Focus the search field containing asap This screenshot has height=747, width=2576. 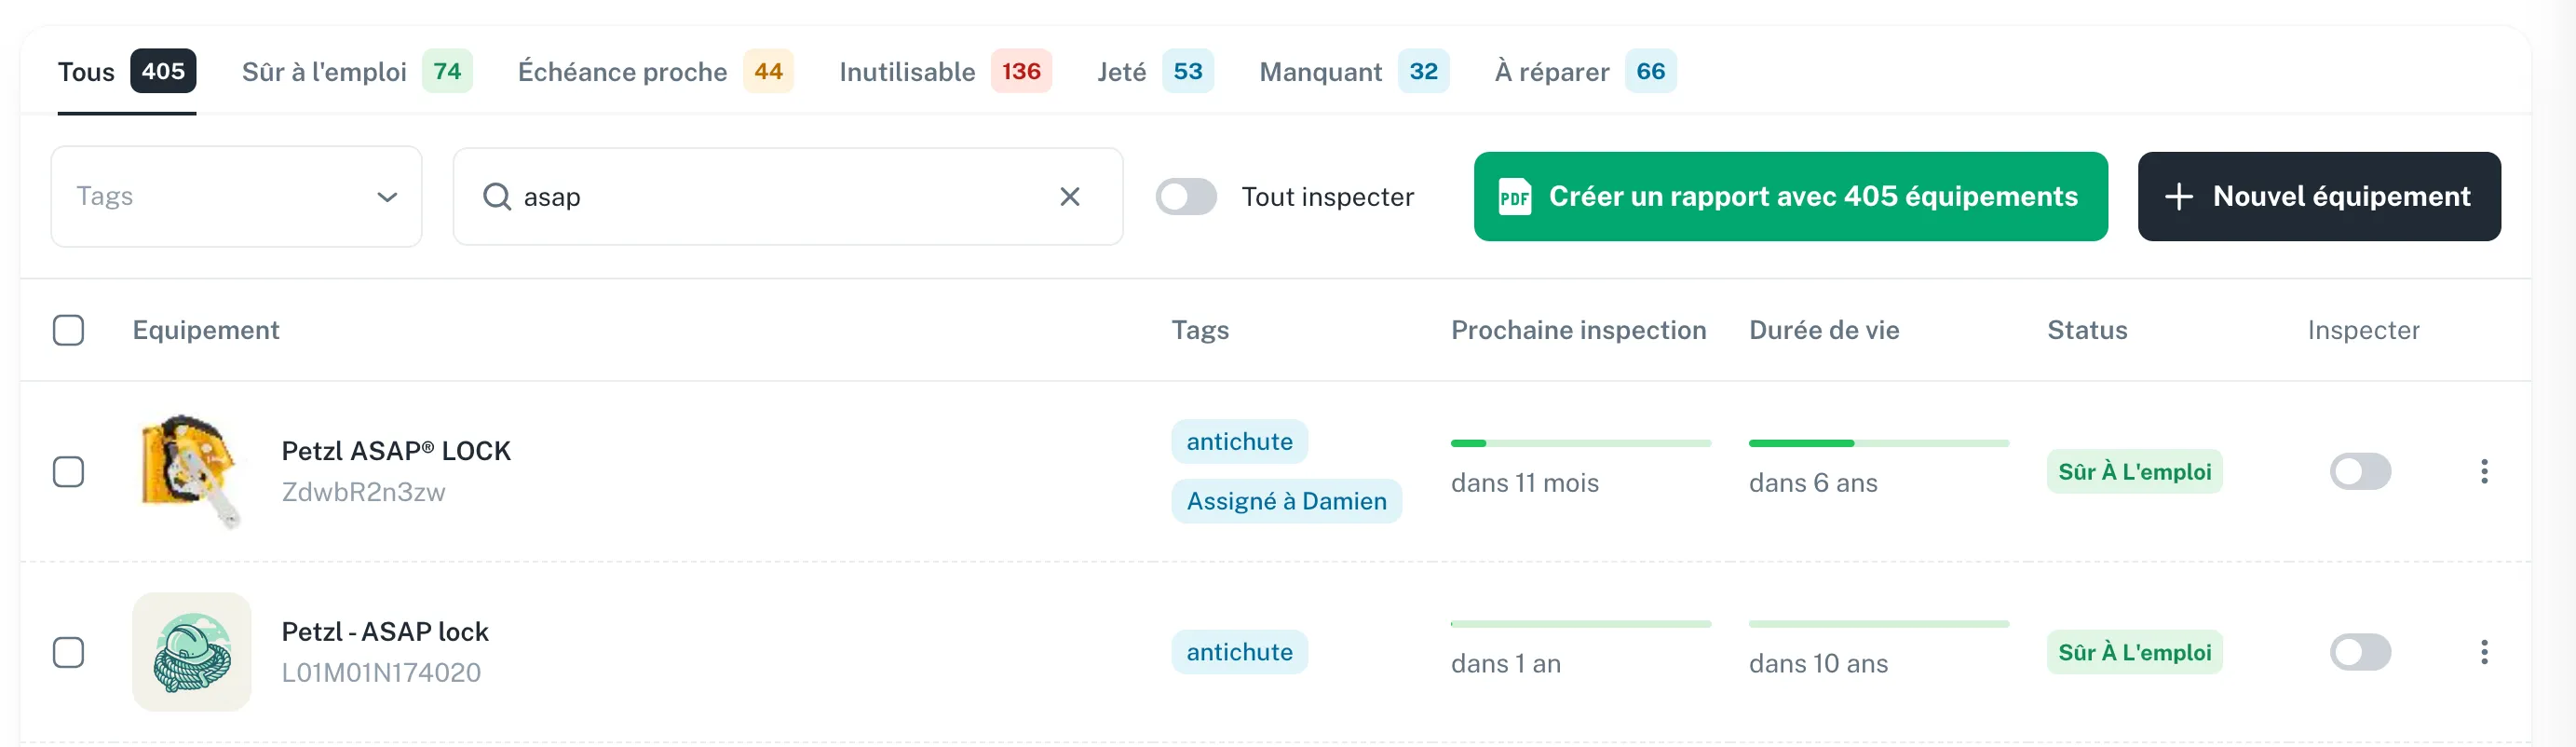(x=787, y=197)
